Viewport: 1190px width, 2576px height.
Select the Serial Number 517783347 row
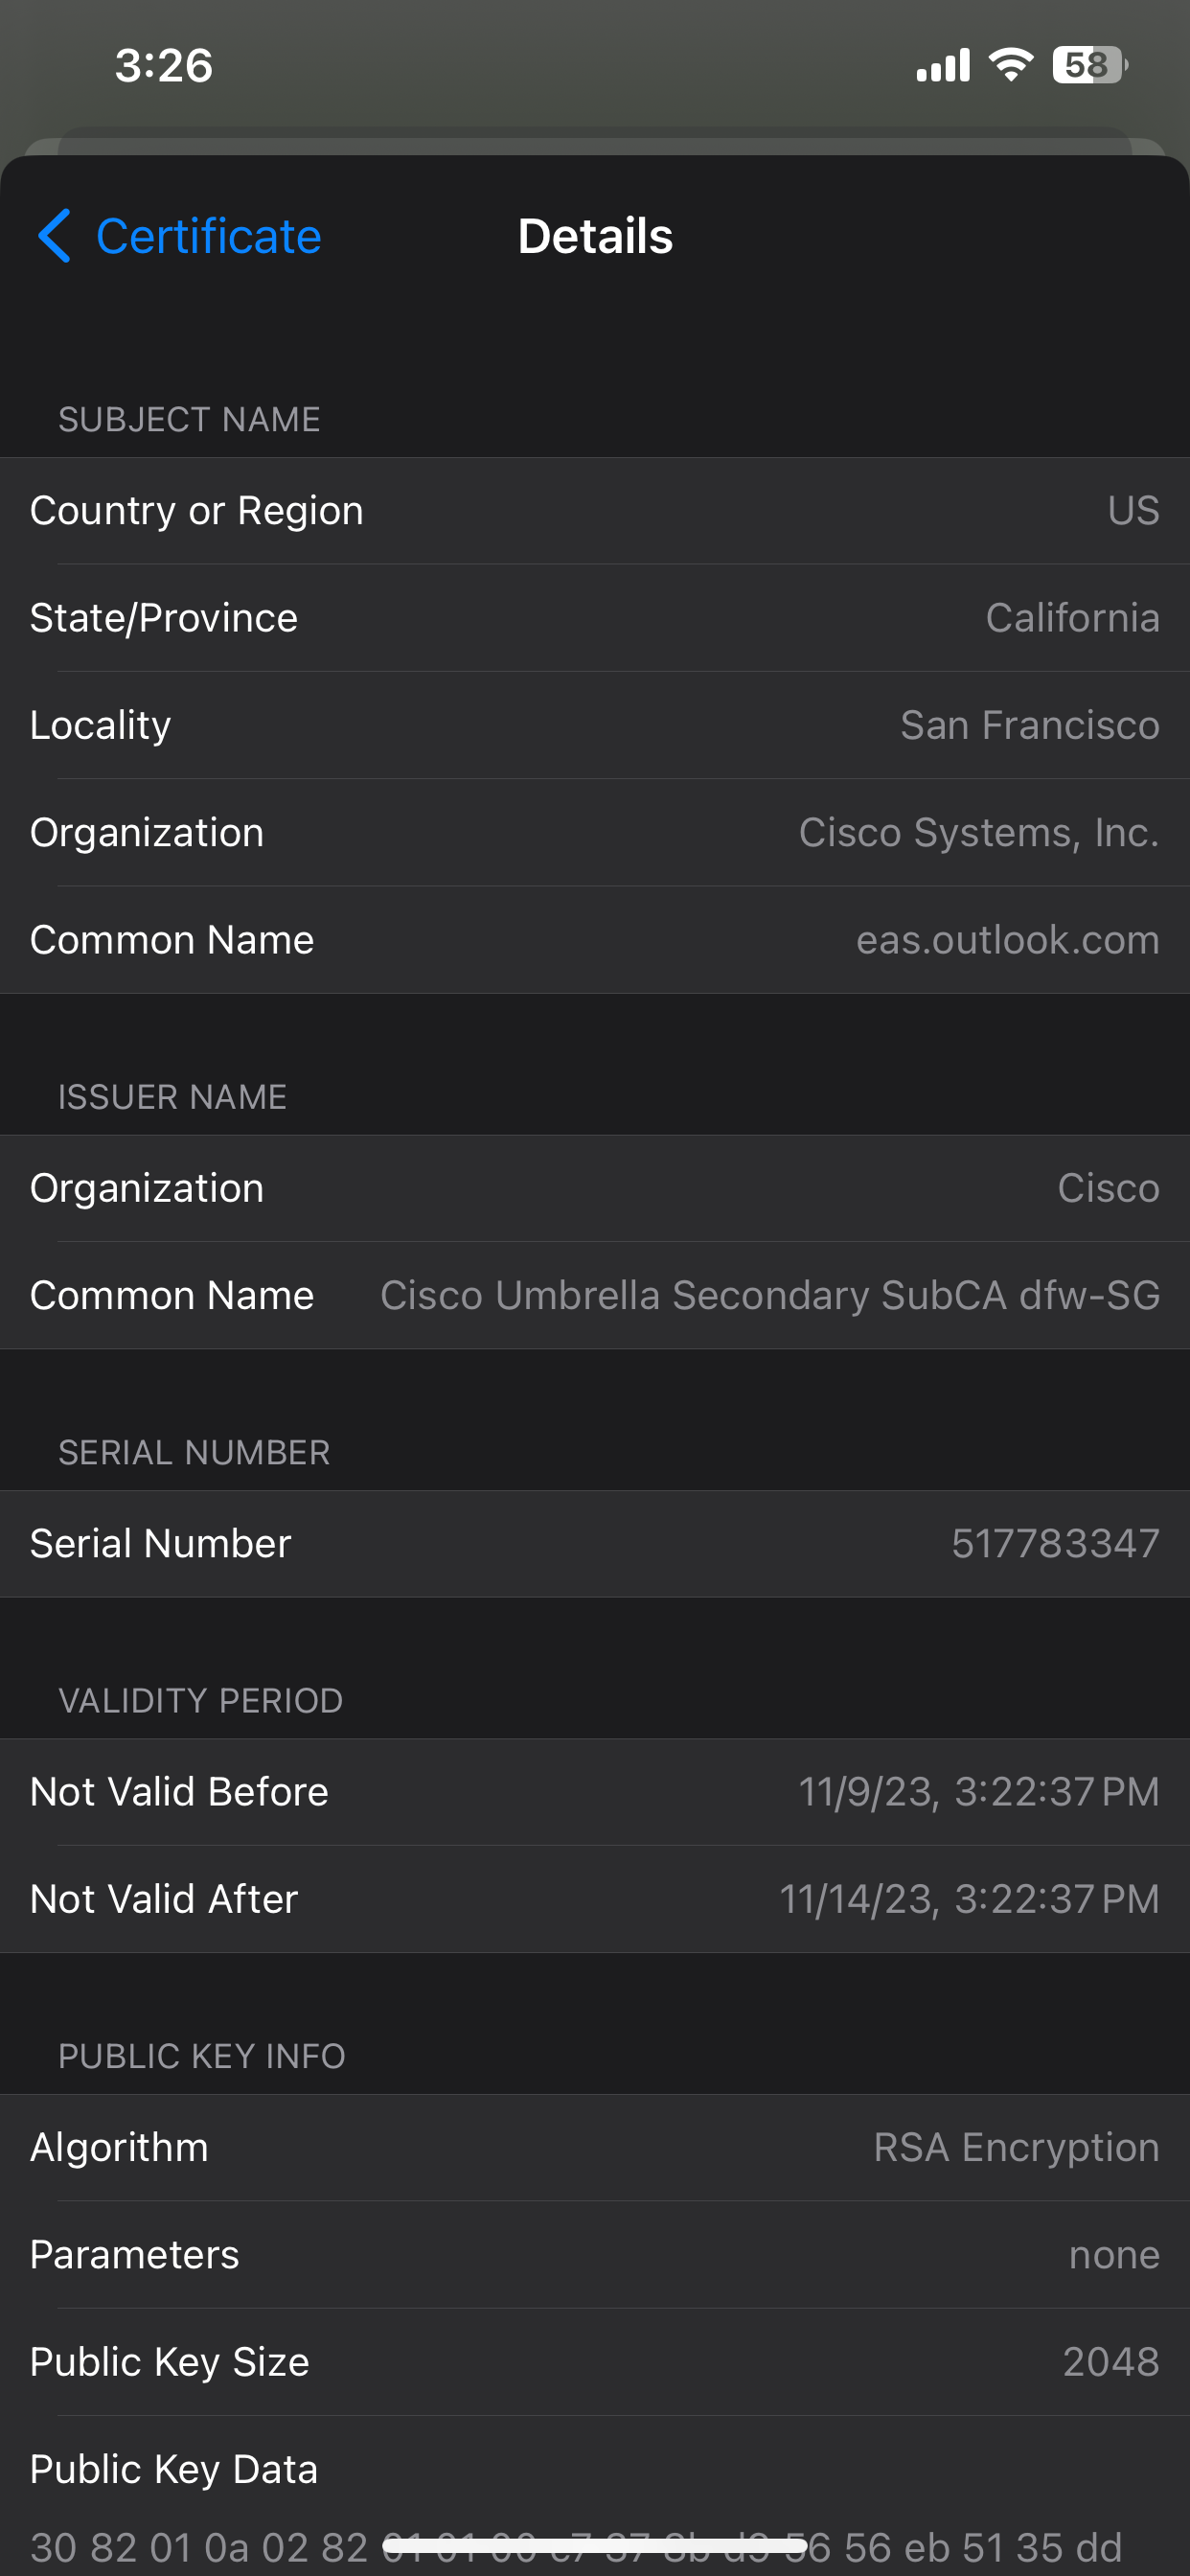595,1543
